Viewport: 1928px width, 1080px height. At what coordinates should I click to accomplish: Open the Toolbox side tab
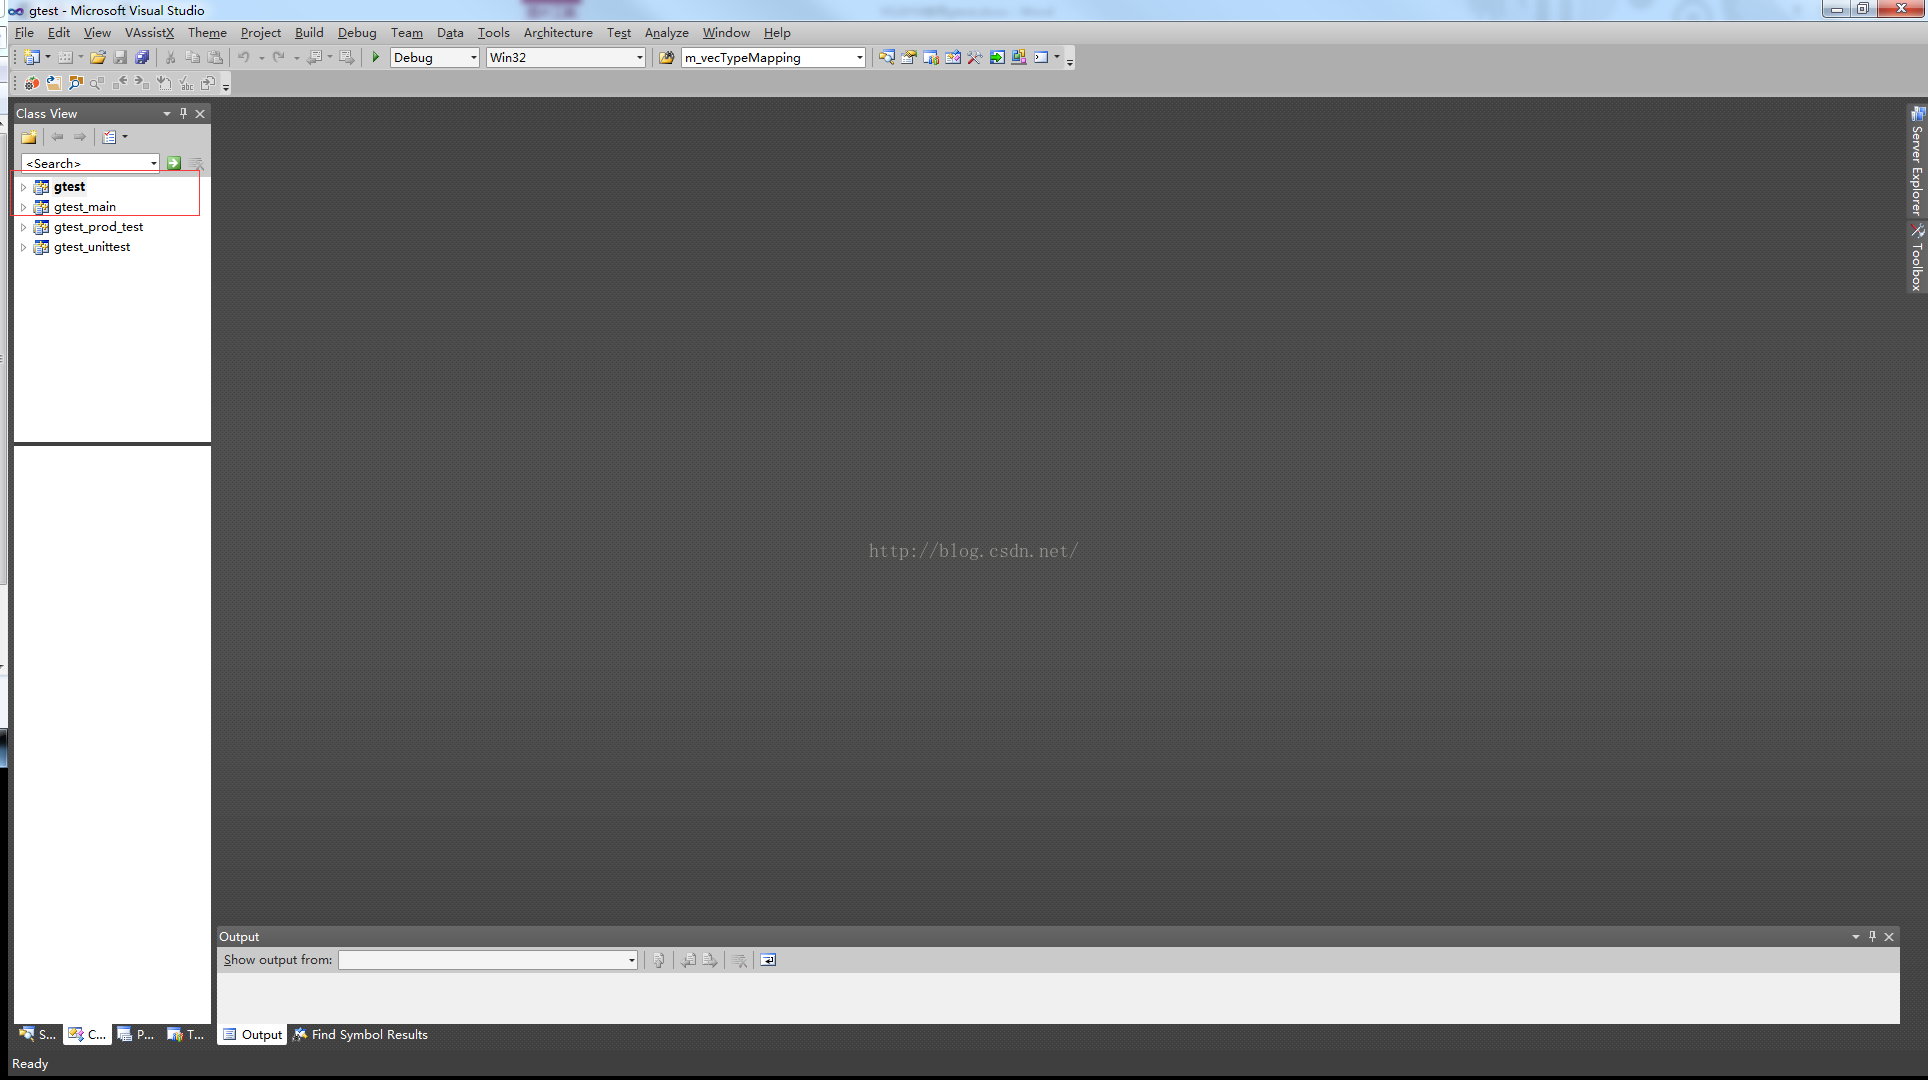point(1917,258)
